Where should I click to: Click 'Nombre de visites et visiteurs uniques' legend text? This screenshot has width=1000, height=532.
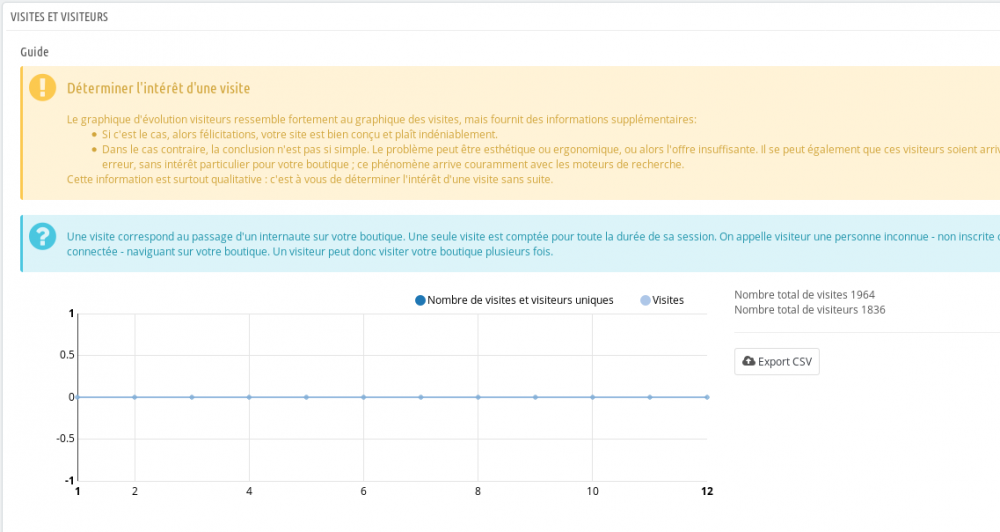520,300
